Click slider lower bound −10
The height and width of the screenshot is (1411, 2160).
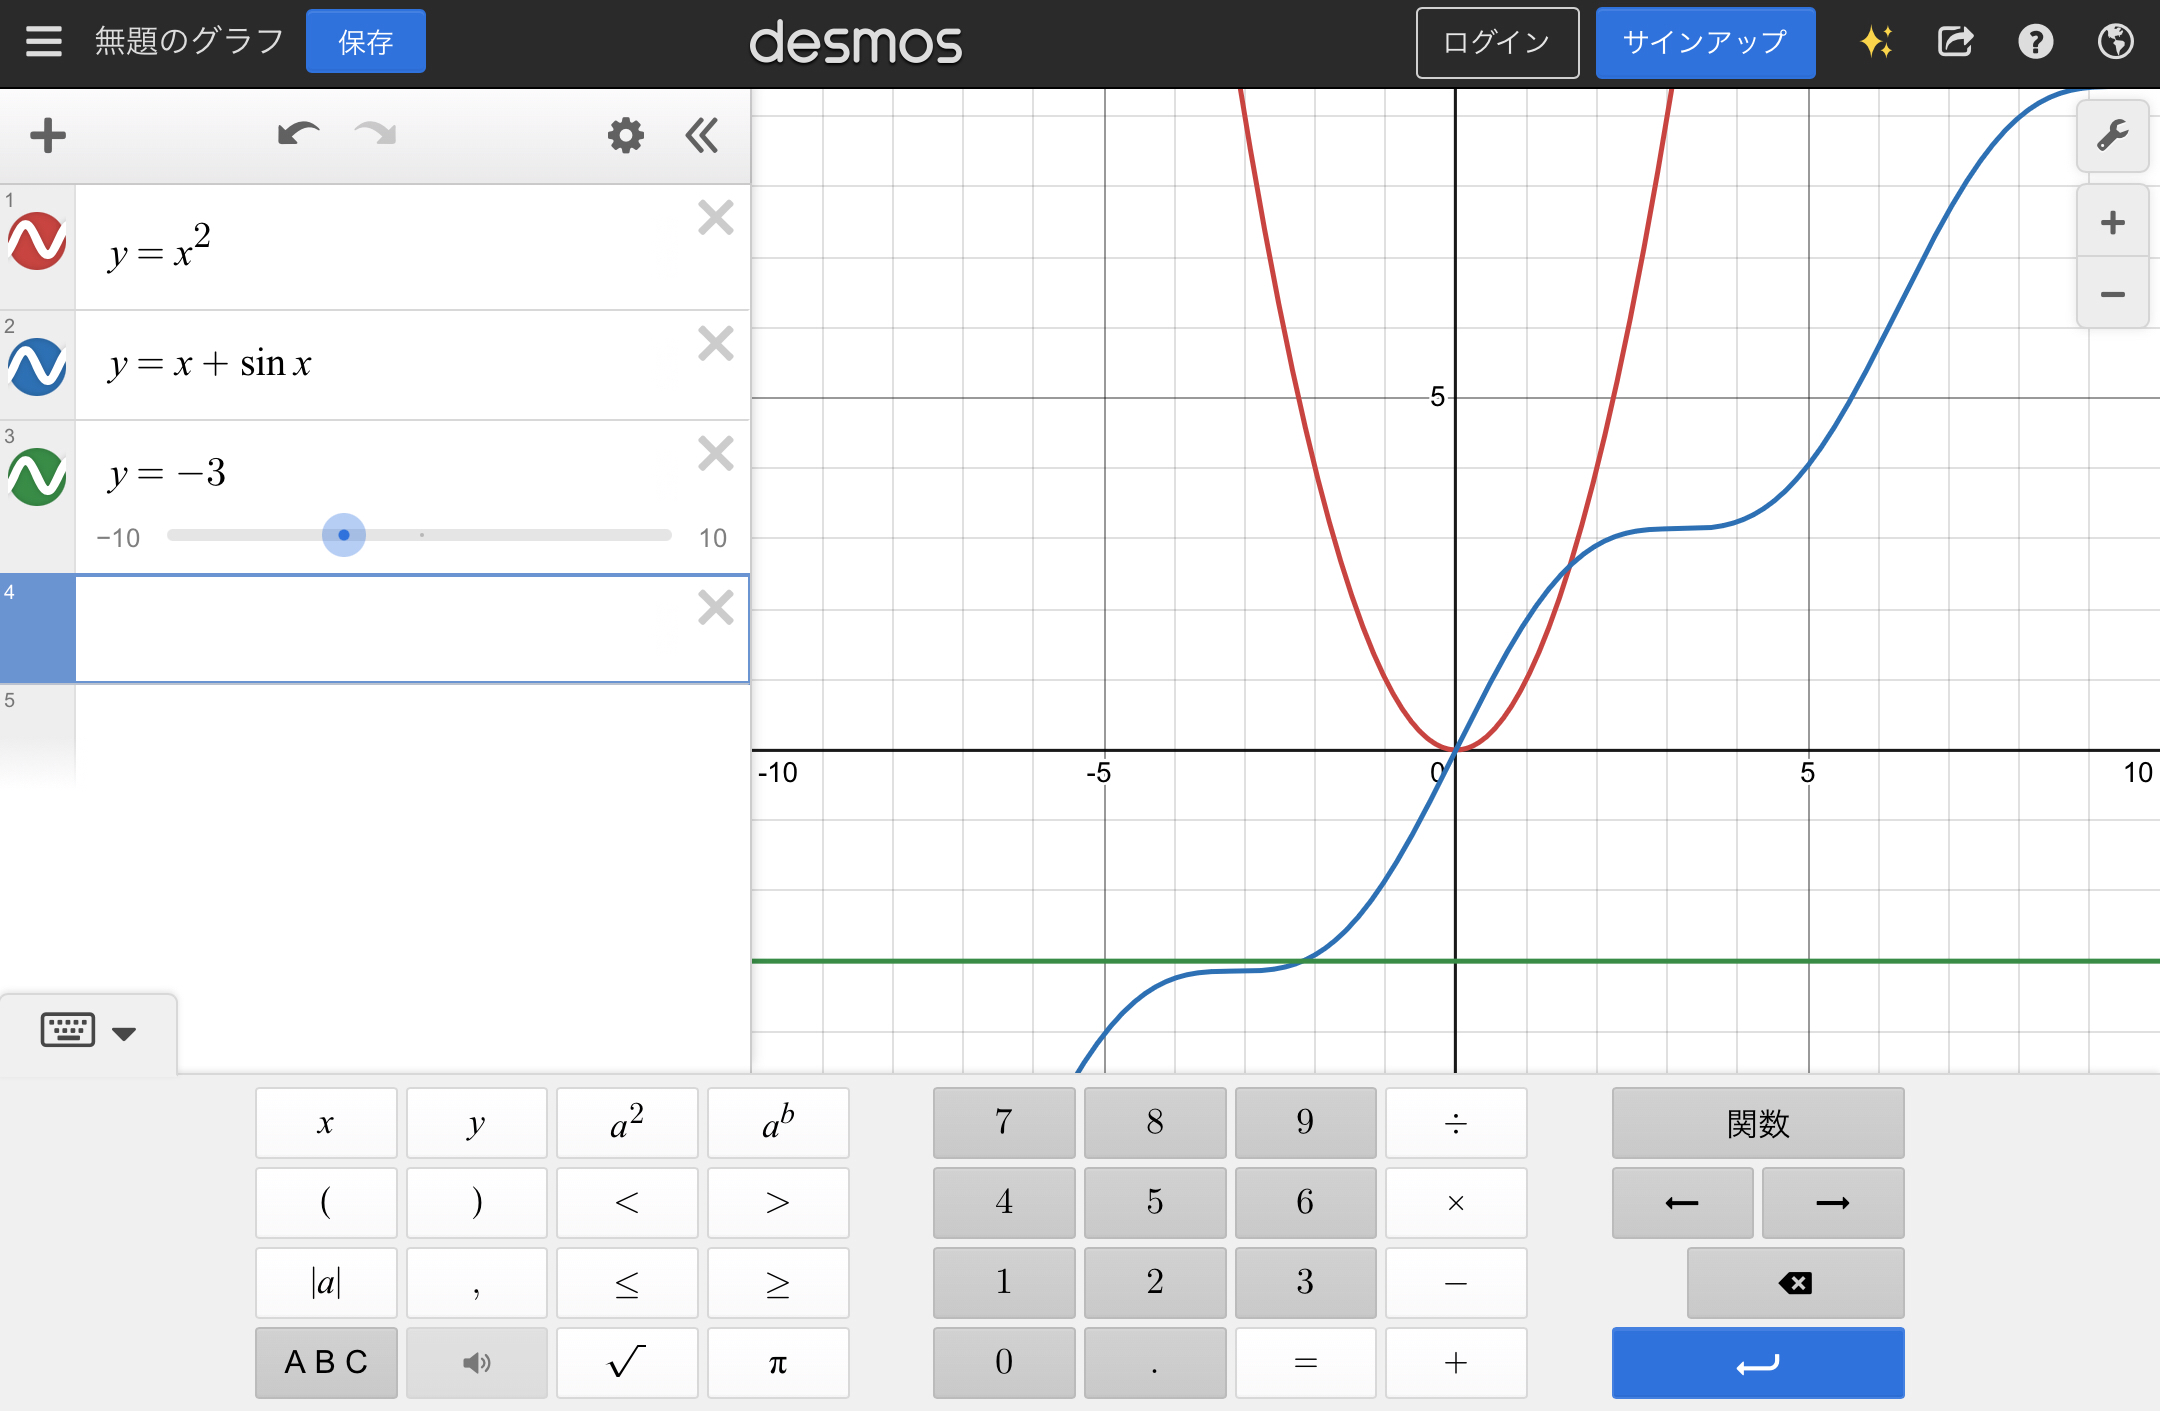click(118, 538)
